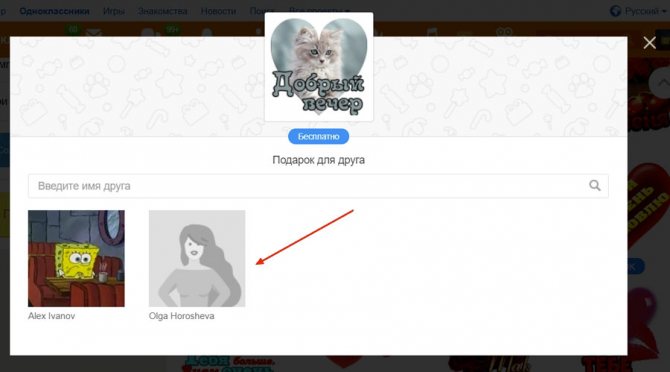Viewport: 670px width, 372px height.
Task: Click the scroll-to-top chevron at right edge
Action: tap(661, 83)
